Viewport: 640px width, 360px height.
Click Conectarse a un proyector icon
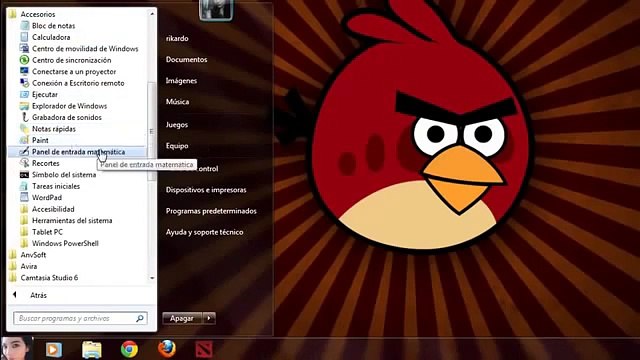tap(24, 71)
